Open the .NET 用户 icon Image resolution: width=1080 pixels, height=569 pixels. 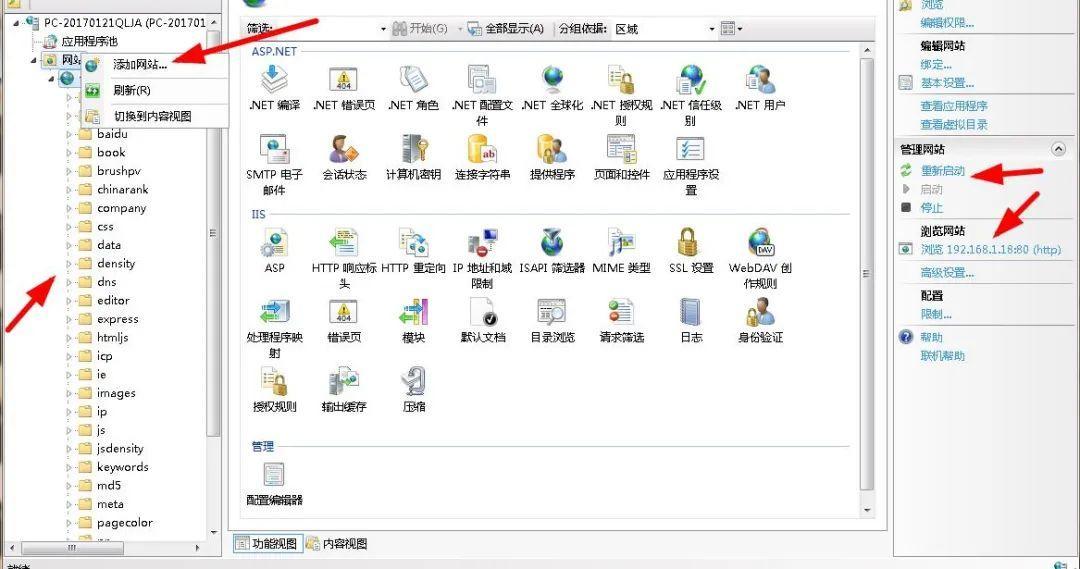[760, 80]
